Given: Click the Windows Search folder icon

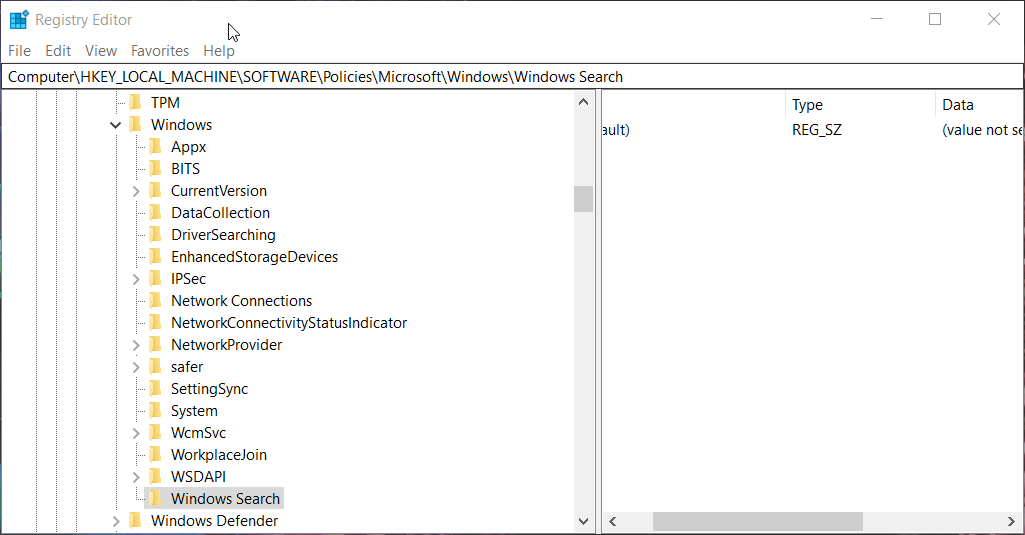Looking at the screenshot, I should [156, 498].
